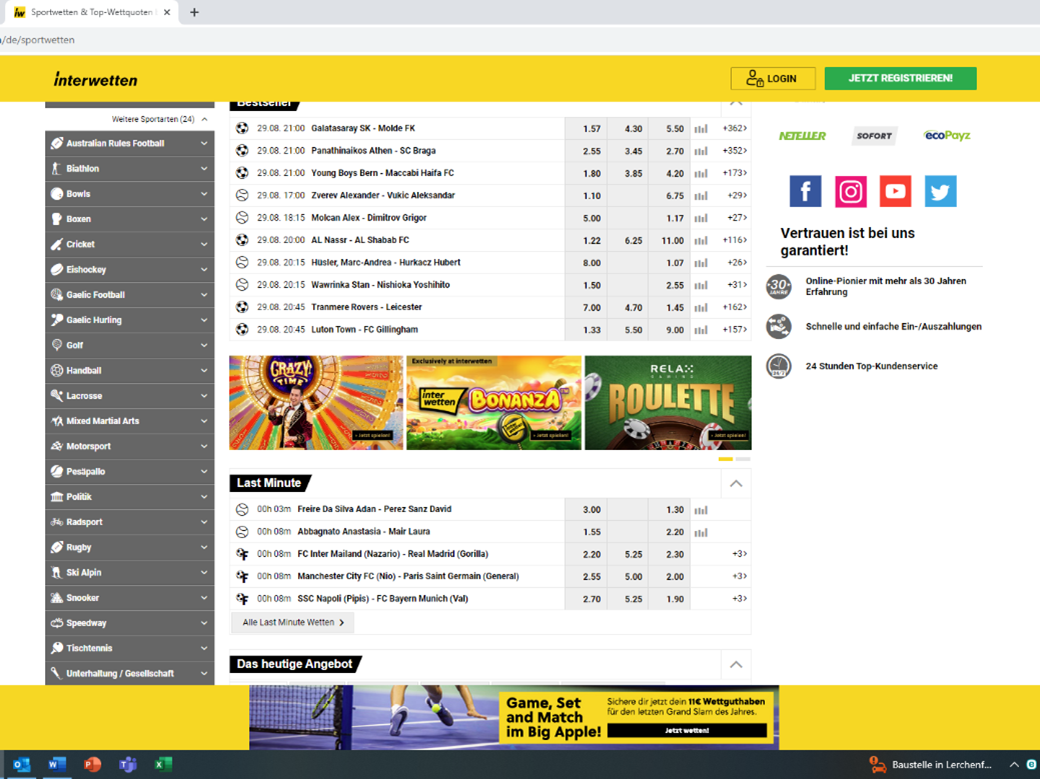Click stats icon for Luton Town match
The height and width of the screenshot is (779, 1040).
701,330
